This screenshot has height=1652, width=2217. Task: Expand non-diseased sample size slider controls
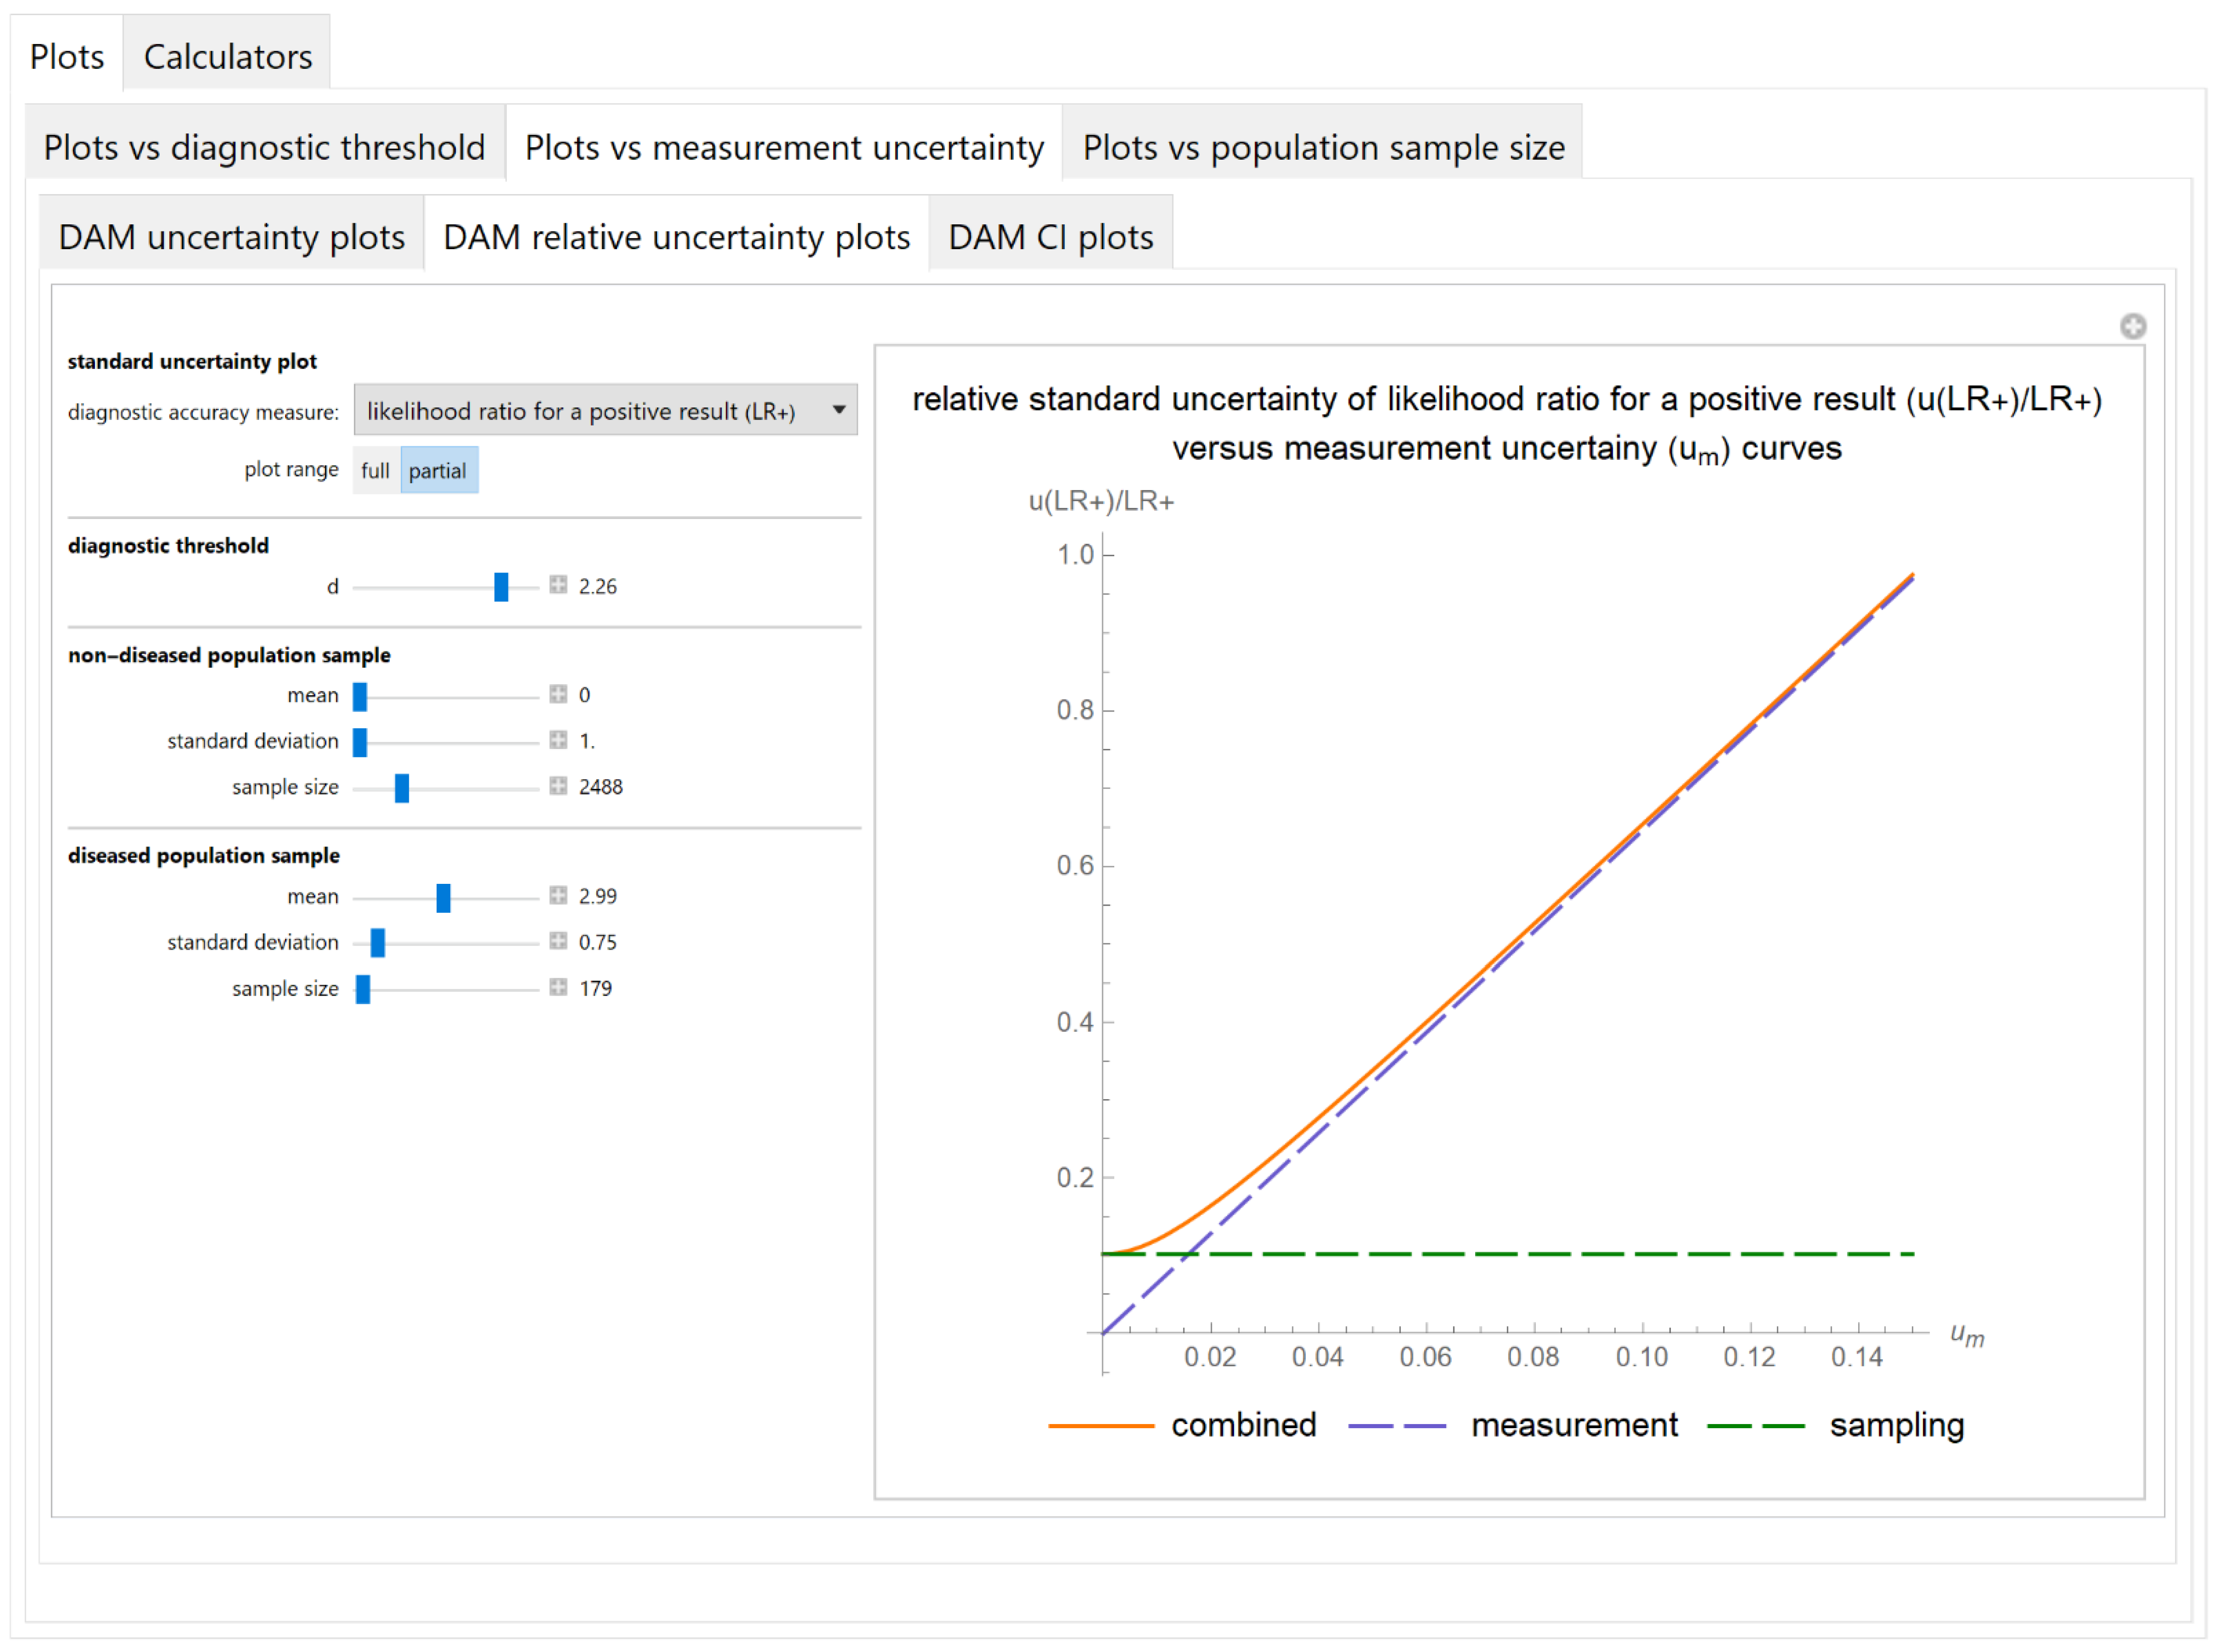[558, 786]
